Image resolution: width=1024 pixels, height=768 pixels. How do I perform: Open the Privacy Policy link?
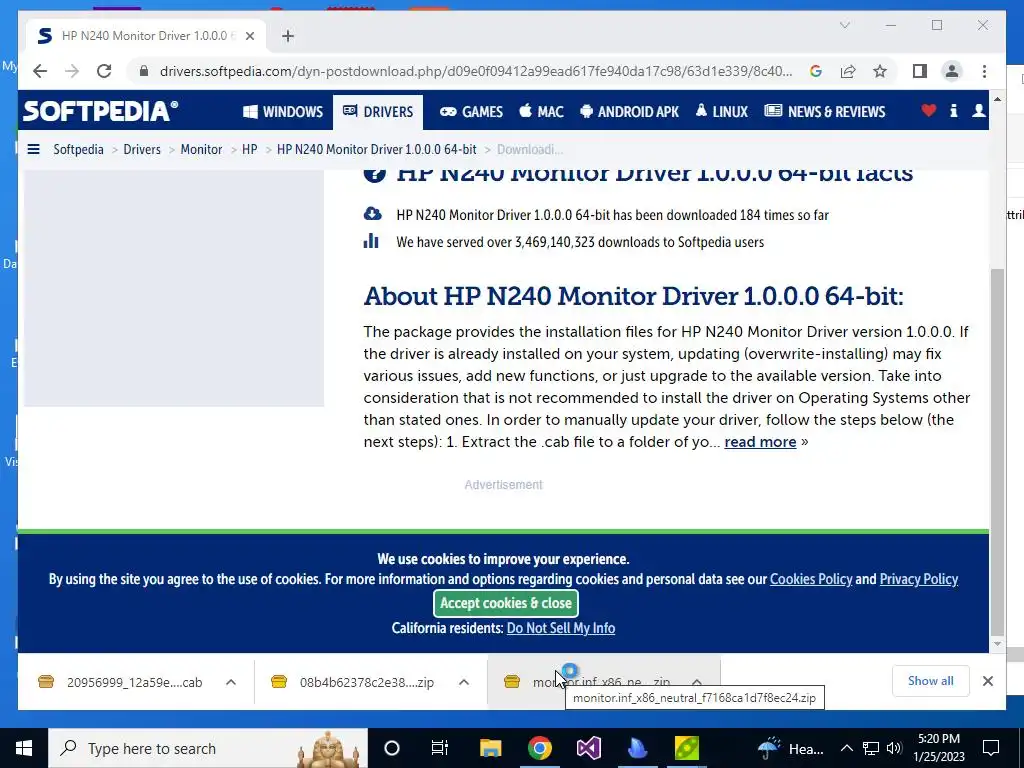(x=919, y=579)
